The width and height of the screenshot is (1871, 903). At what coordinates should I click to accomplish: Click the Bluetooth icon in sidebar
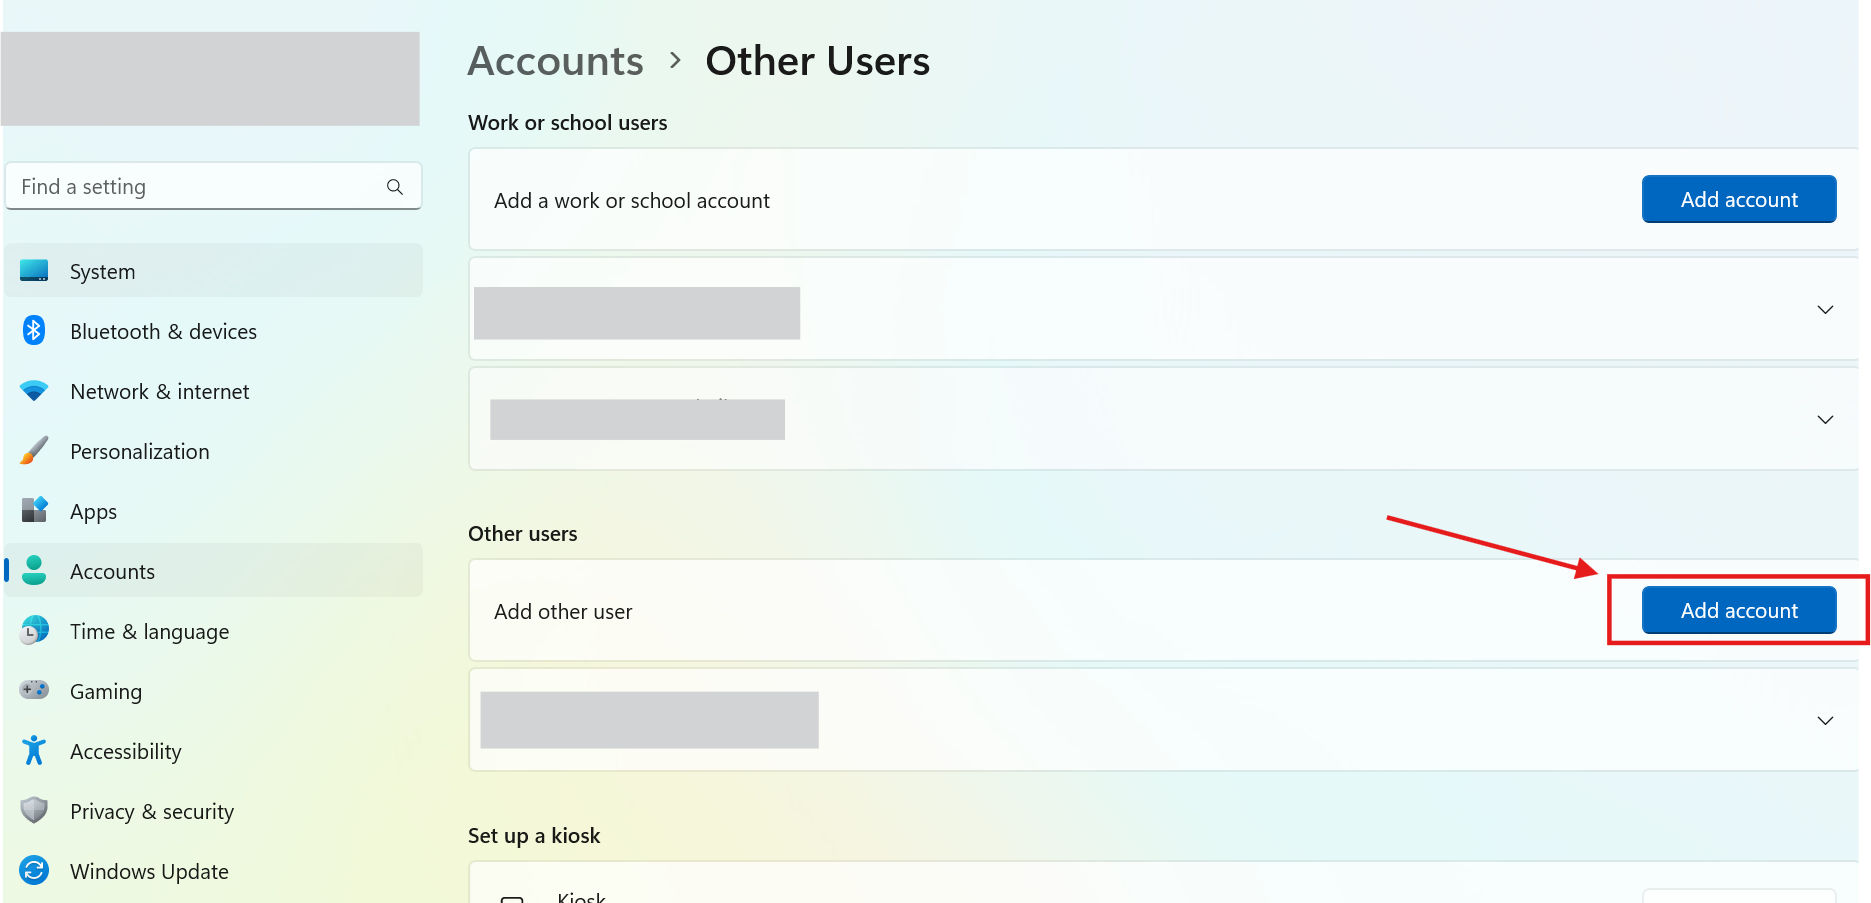[34, 330]
